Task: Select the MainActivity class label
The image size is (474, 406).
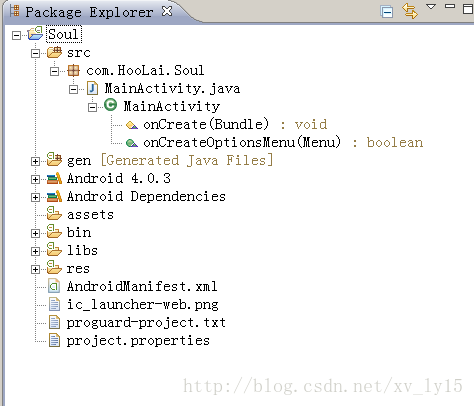Action: (172, 107)
